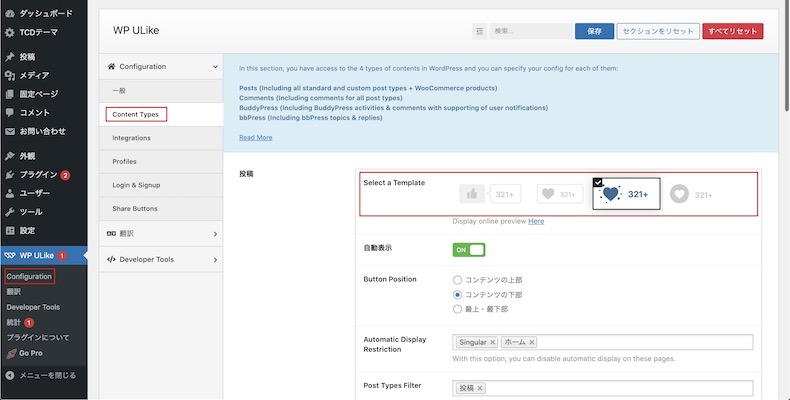This screenshot has height=400, width=790.
Task: Click the セクションをリセット button
Action: [x=658, y=31]
